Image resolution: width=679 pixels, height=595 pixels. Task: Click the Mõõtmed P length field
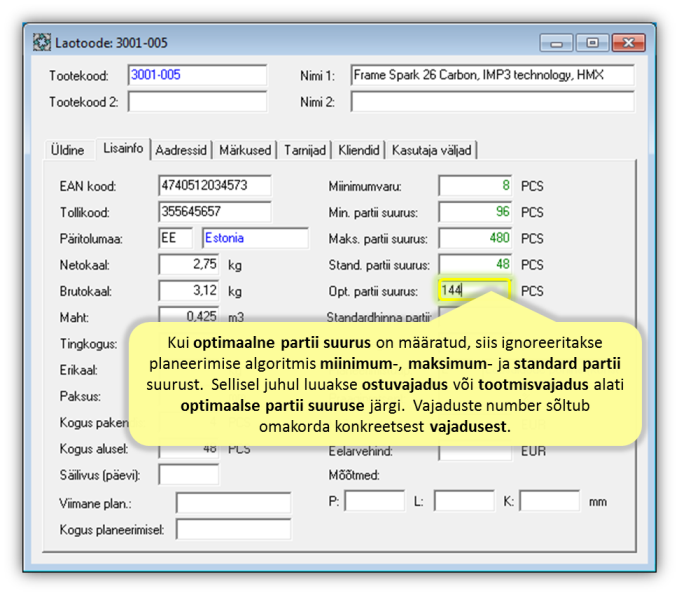(375, 501)
